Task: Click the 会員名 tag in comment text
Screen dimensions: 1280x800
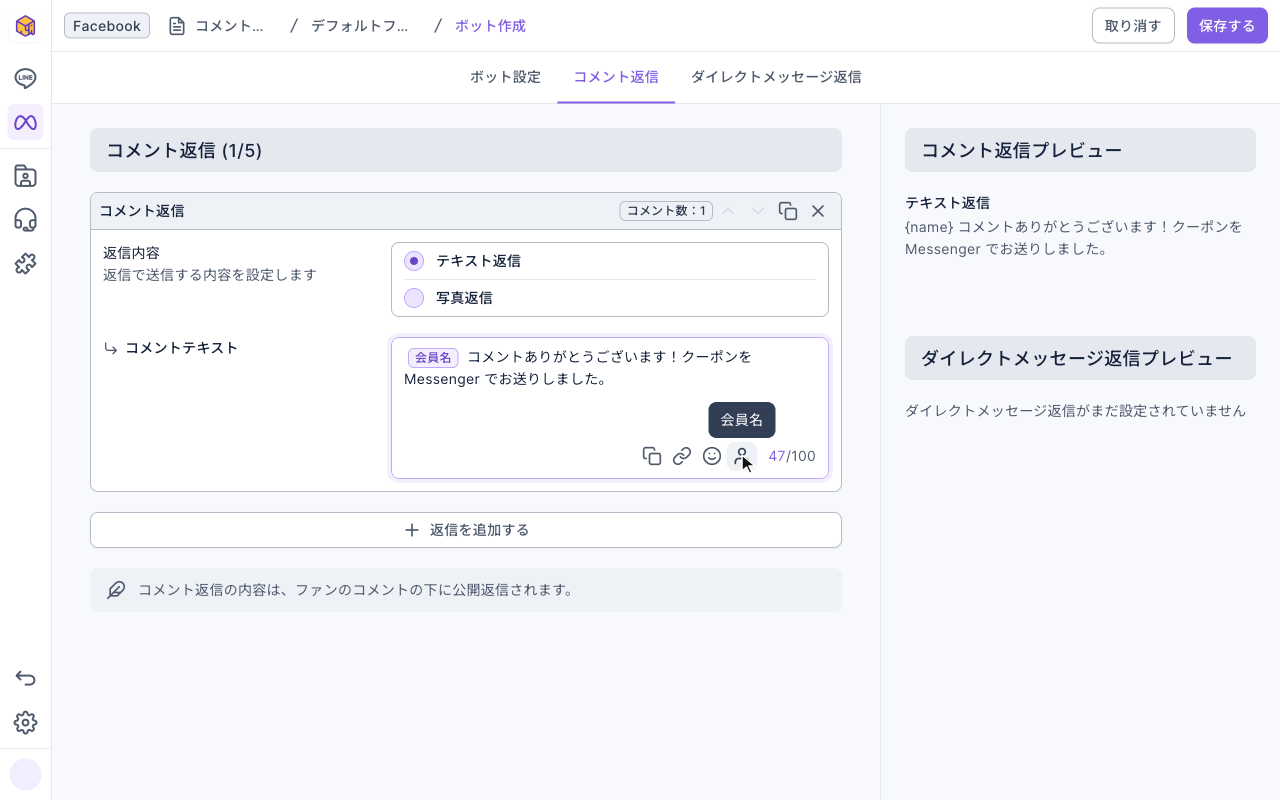Action: click(x=433, y=357)
